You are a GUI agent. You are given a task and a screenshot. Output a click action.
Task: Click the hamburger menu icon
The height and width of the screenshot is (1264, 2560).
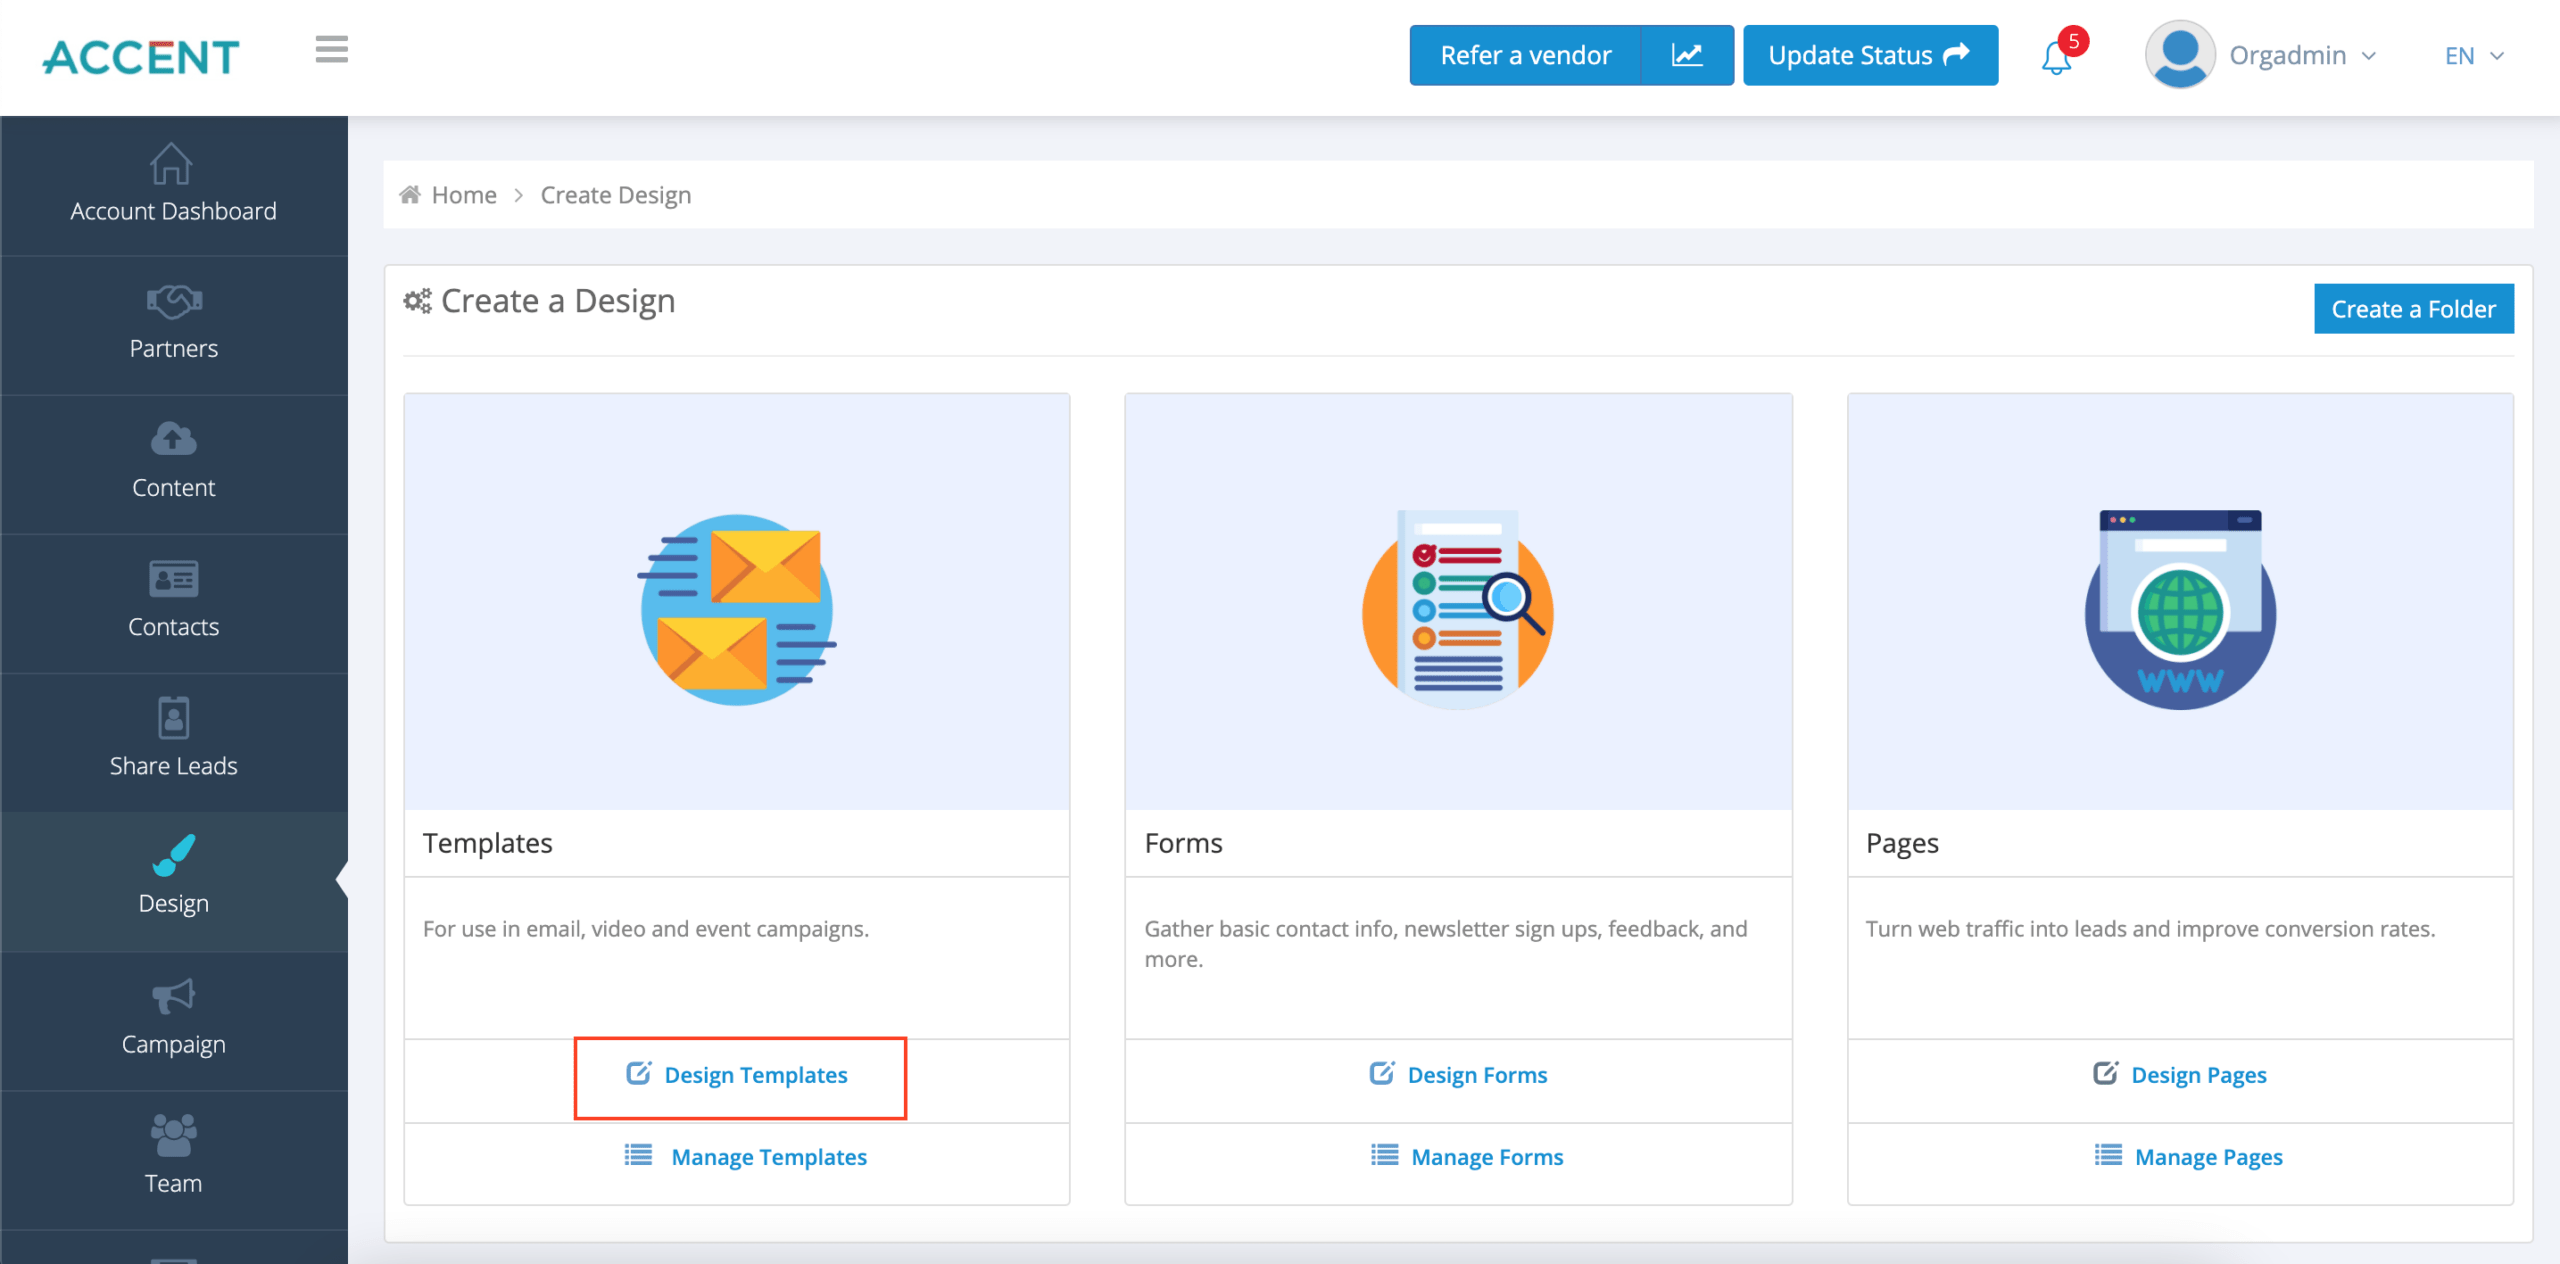331,50
